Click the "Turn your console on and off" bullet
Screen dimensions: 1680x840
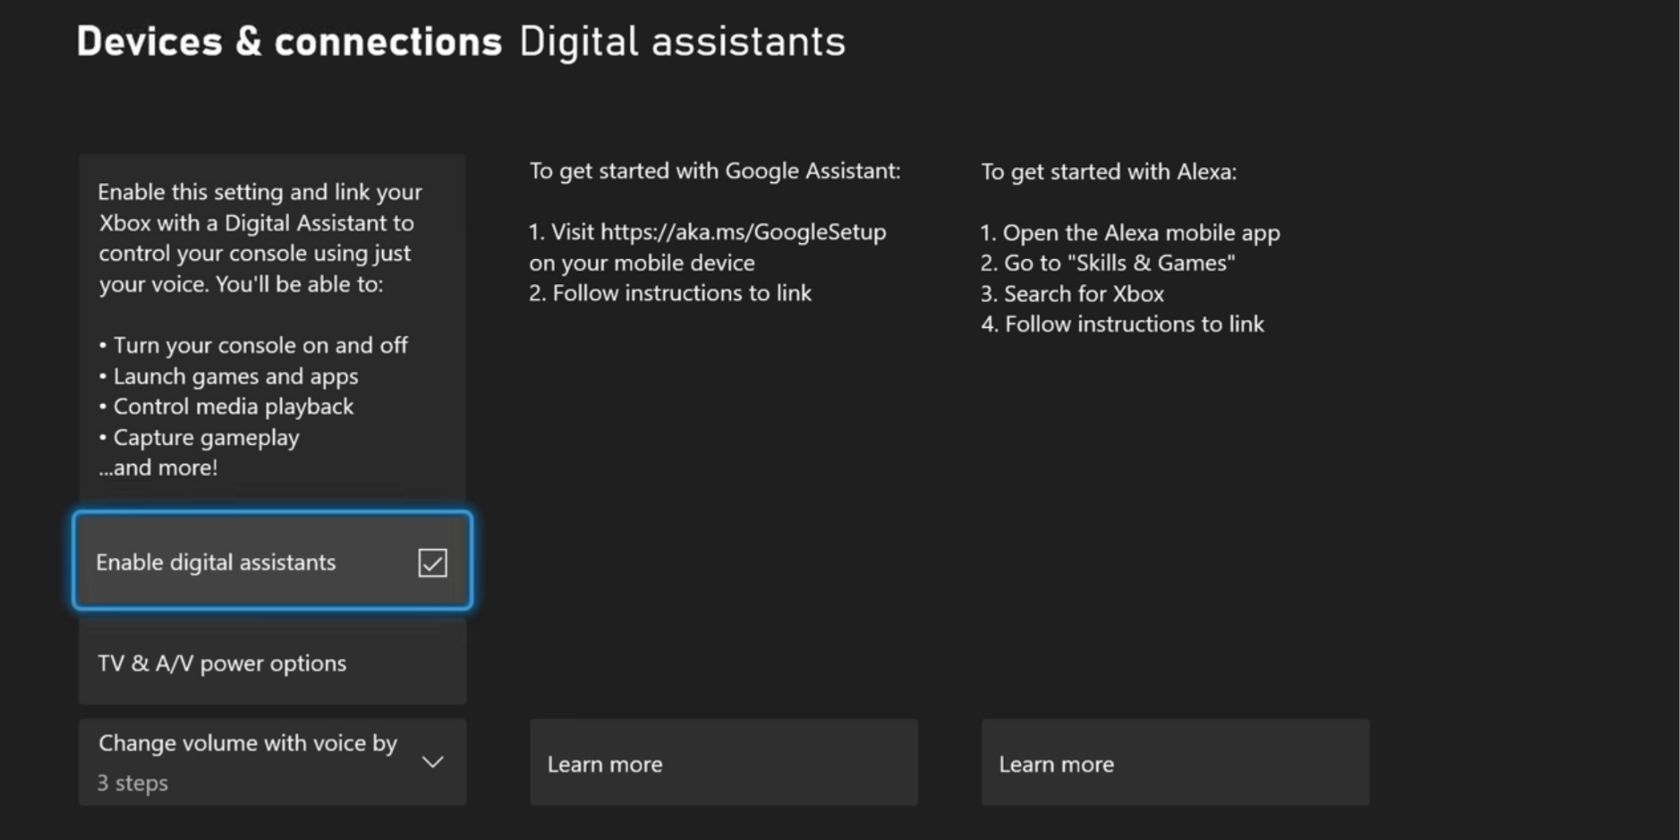pyautogui.click(x=259, y=346)
